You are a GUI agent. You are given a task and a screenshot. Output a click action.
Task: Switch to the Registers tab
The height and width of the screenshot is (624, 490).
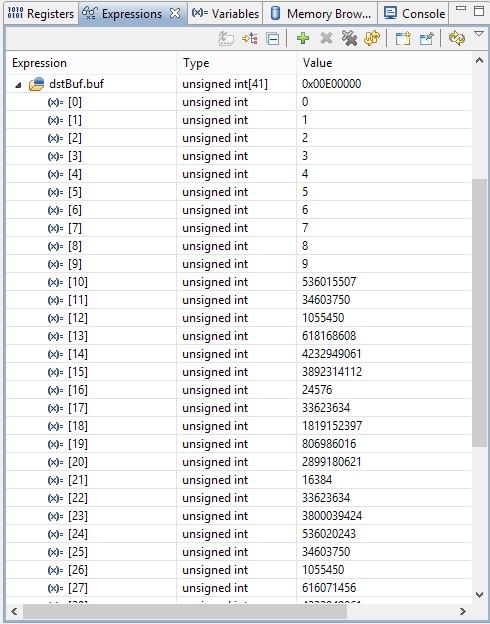pos(41,14)
